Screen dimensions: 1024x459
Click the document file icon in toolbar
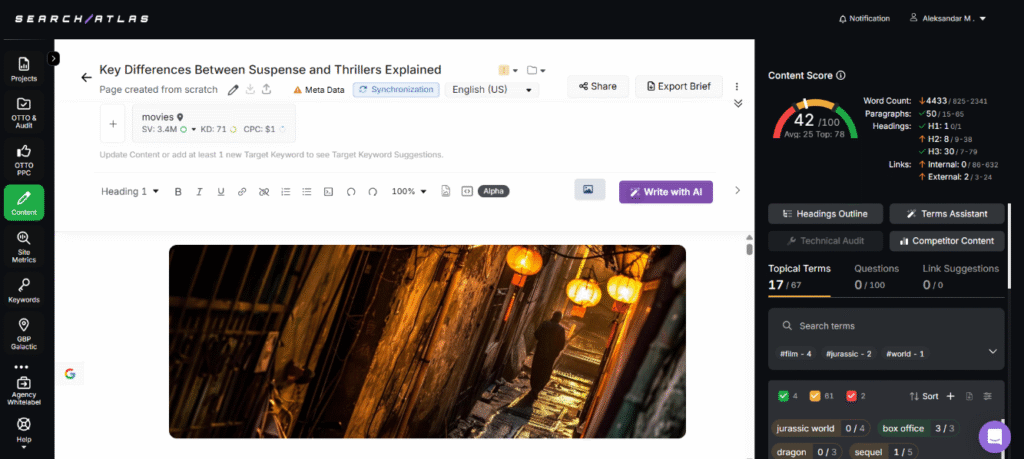click(x=445, y=191)
